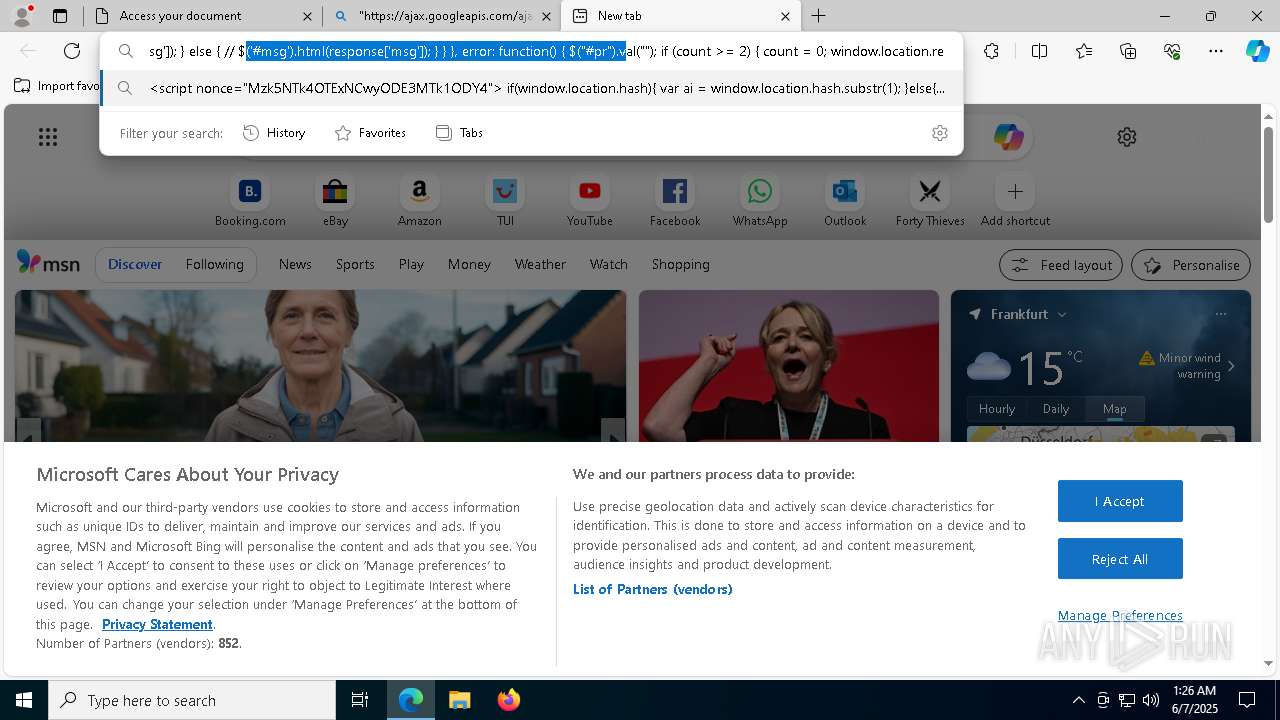Open the Outlook shortcut tile
Screen dimensions: 1280x720
[845, 201]
